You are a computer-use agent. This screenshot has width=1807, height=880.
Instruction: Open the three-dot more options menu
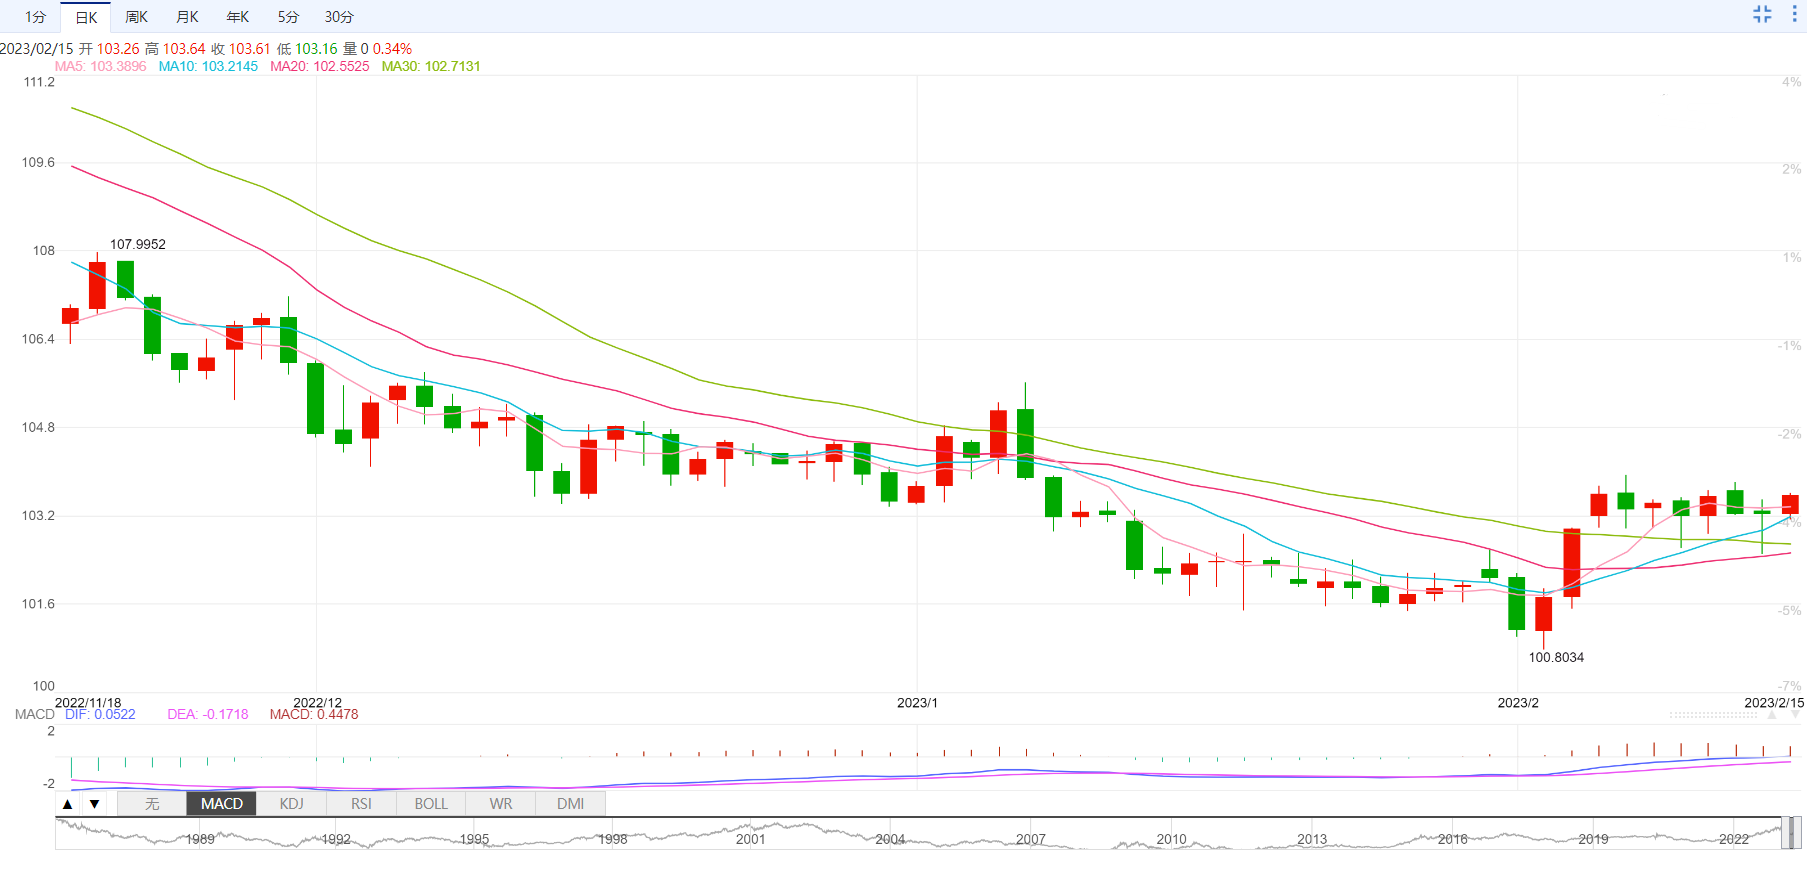tap(1794, 14)
